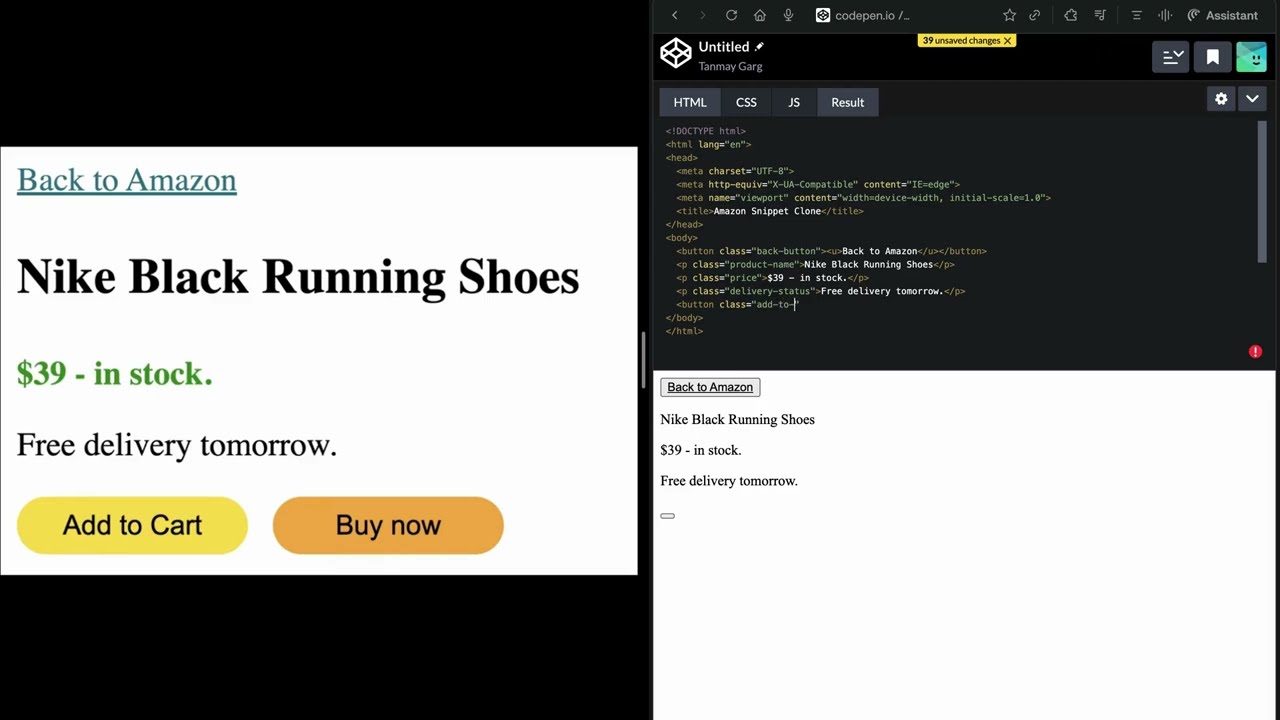
Task: Edit pen title with pencil icon
Action: tap(759, 46)
